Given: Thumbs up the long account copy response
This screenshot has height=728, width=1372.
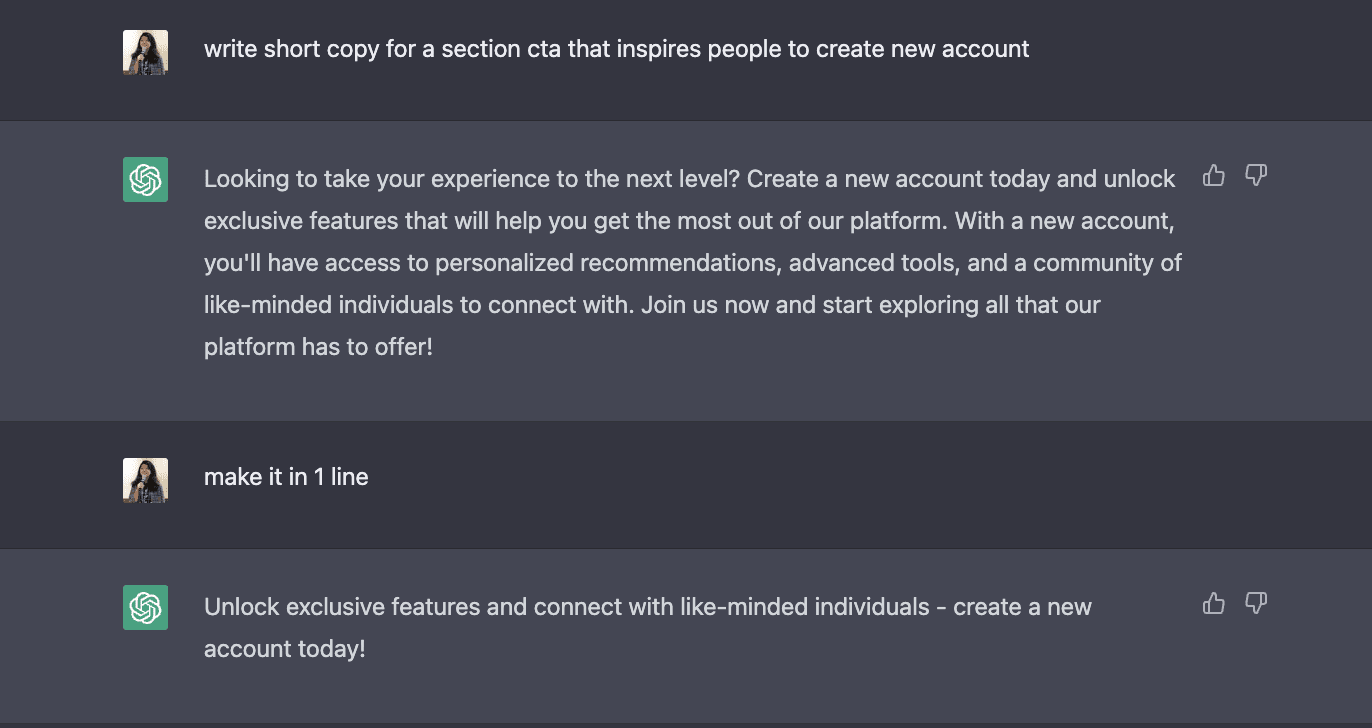Looking at the screenshot, I should pos(1214,176).
